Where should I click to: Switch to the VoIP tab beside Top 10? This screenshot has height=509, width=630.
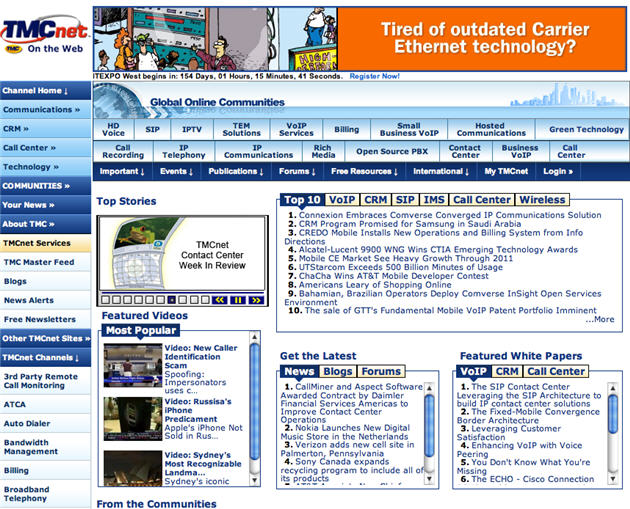(x=341, y=199)
